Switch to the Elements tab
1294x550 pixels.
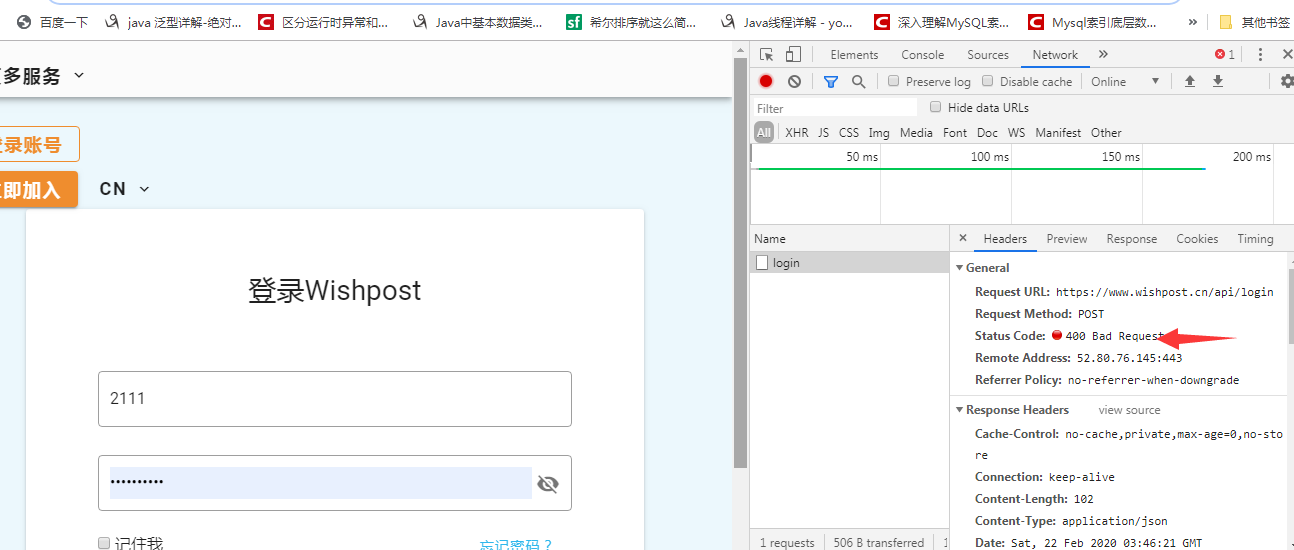tap(854, 55)
